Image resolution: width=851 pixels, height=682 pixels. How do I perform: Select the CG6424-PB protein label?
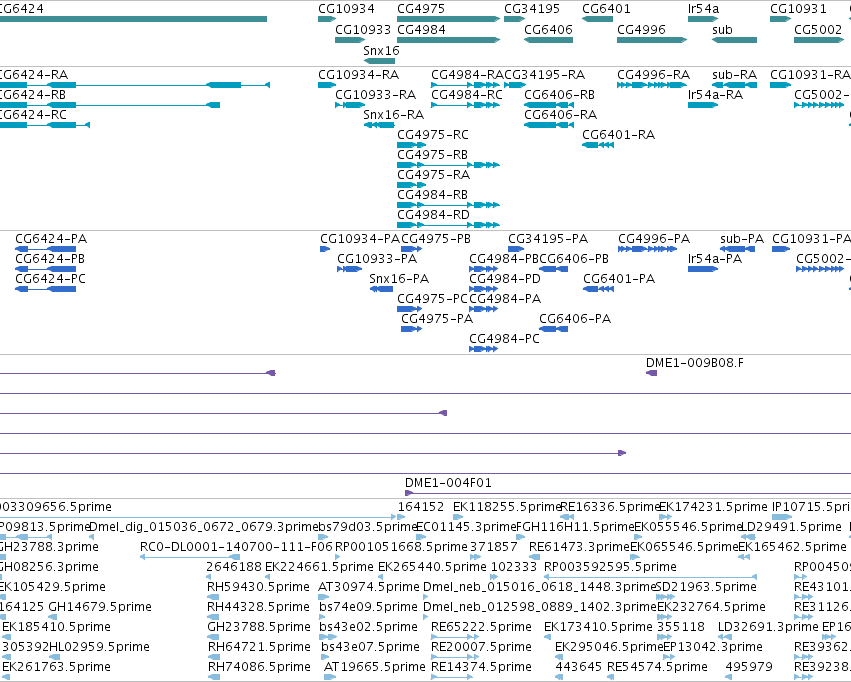point(50,259)
